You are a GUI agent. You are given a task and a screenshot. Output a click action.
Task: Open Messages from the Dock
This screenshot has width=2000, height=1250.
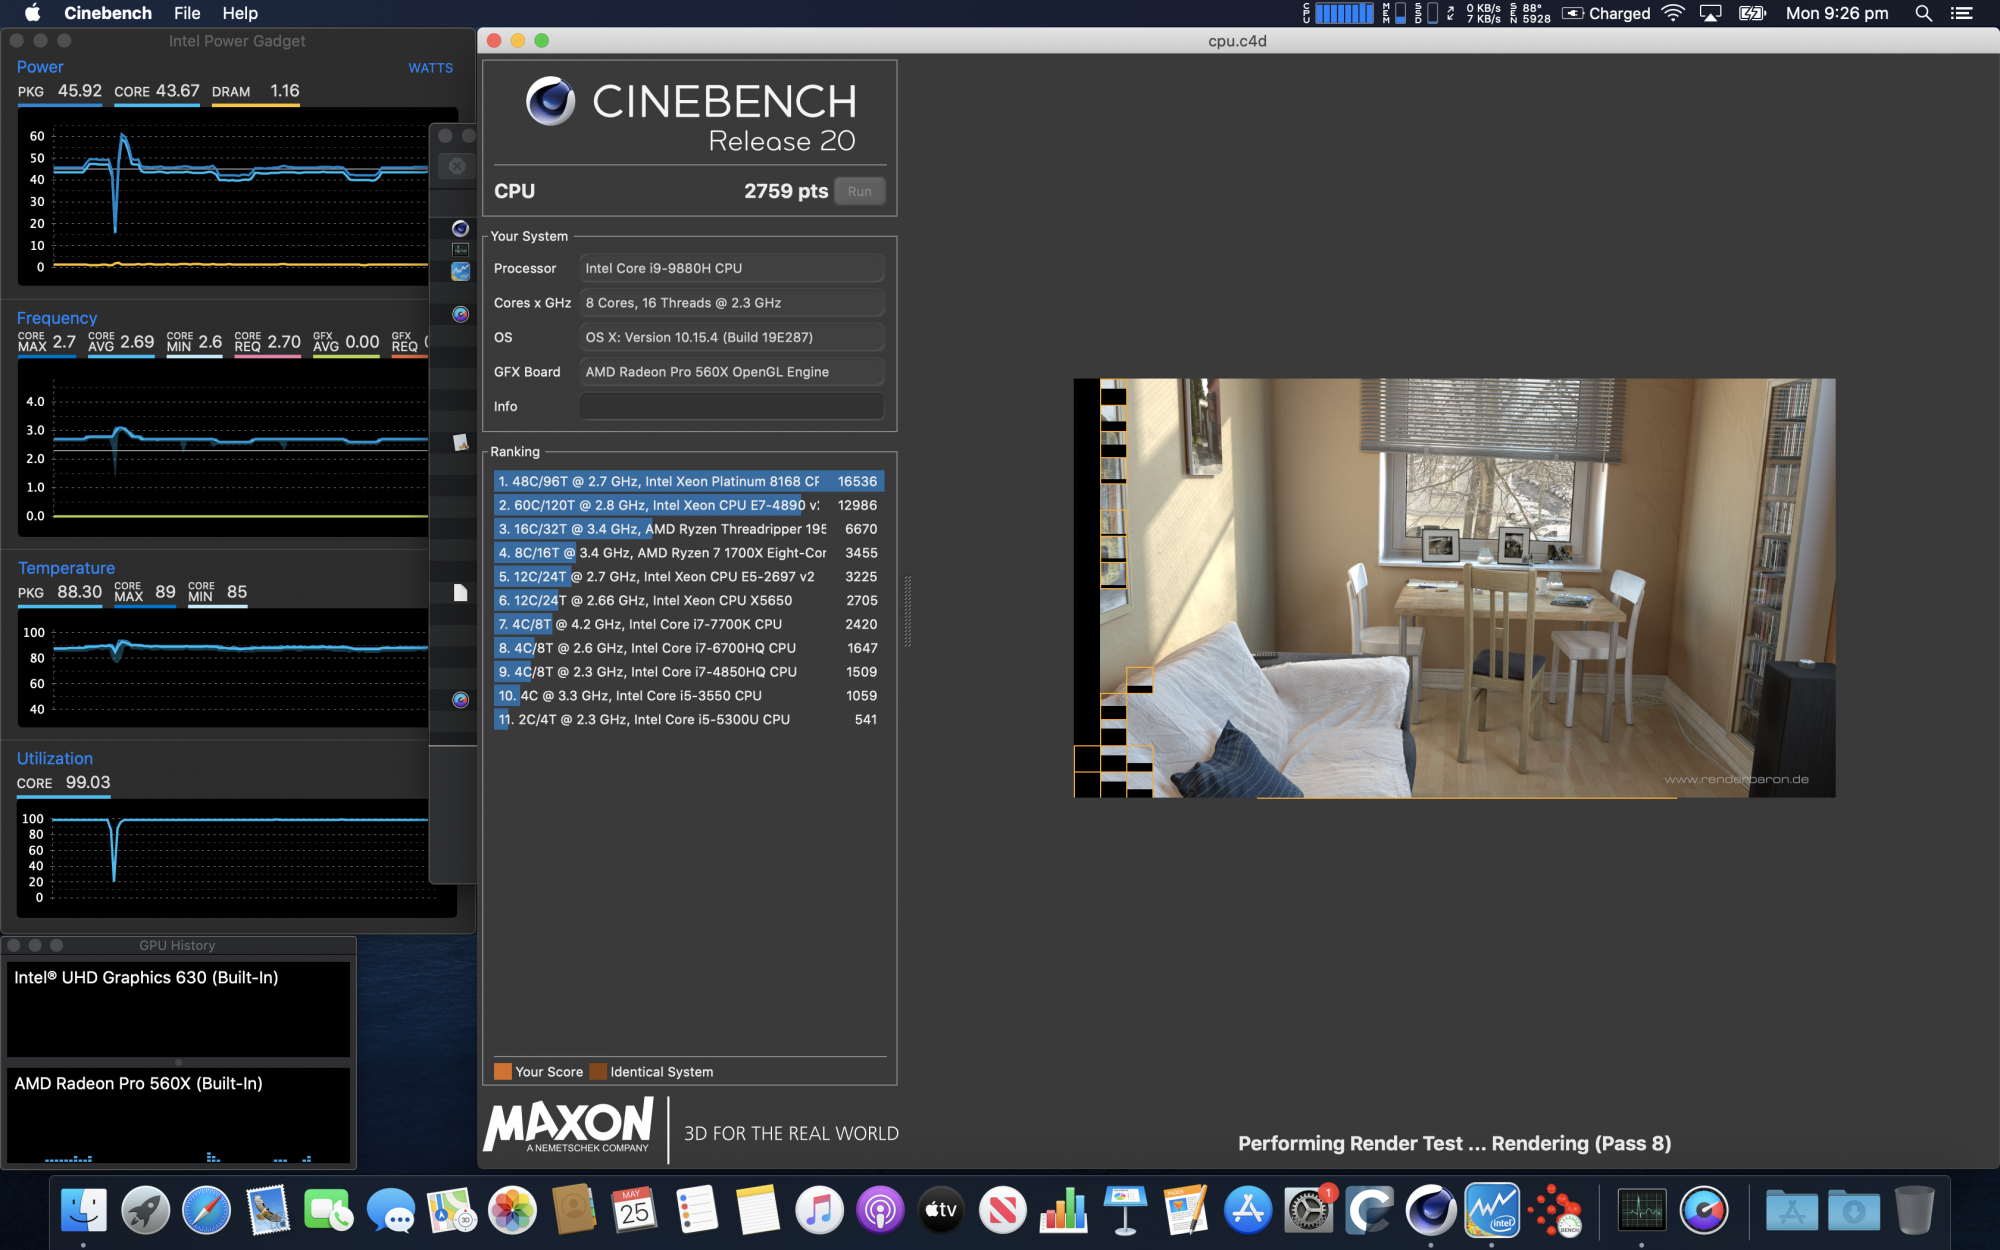click(390, 1210)
